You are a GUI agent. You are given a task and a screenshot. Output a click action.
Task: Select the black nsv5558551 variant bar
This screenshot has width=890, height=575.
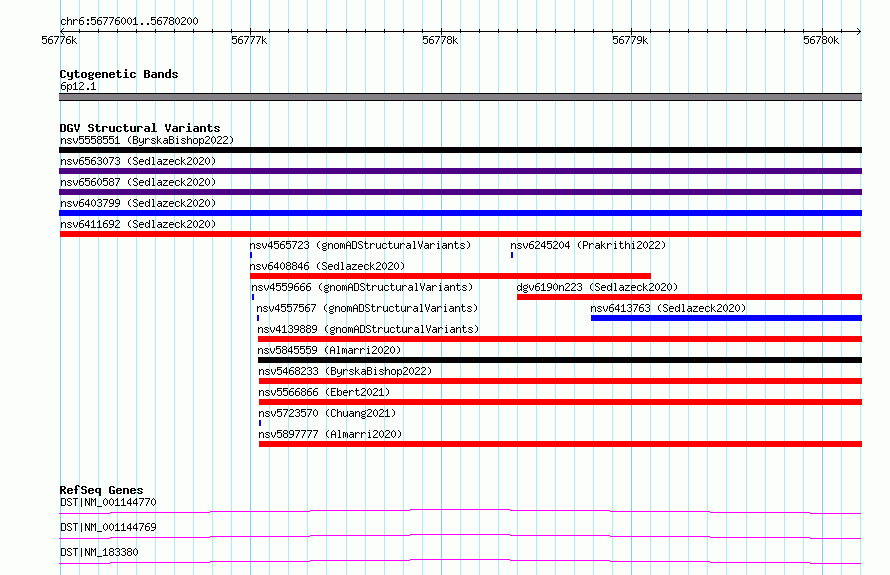(x=460, y=150)
